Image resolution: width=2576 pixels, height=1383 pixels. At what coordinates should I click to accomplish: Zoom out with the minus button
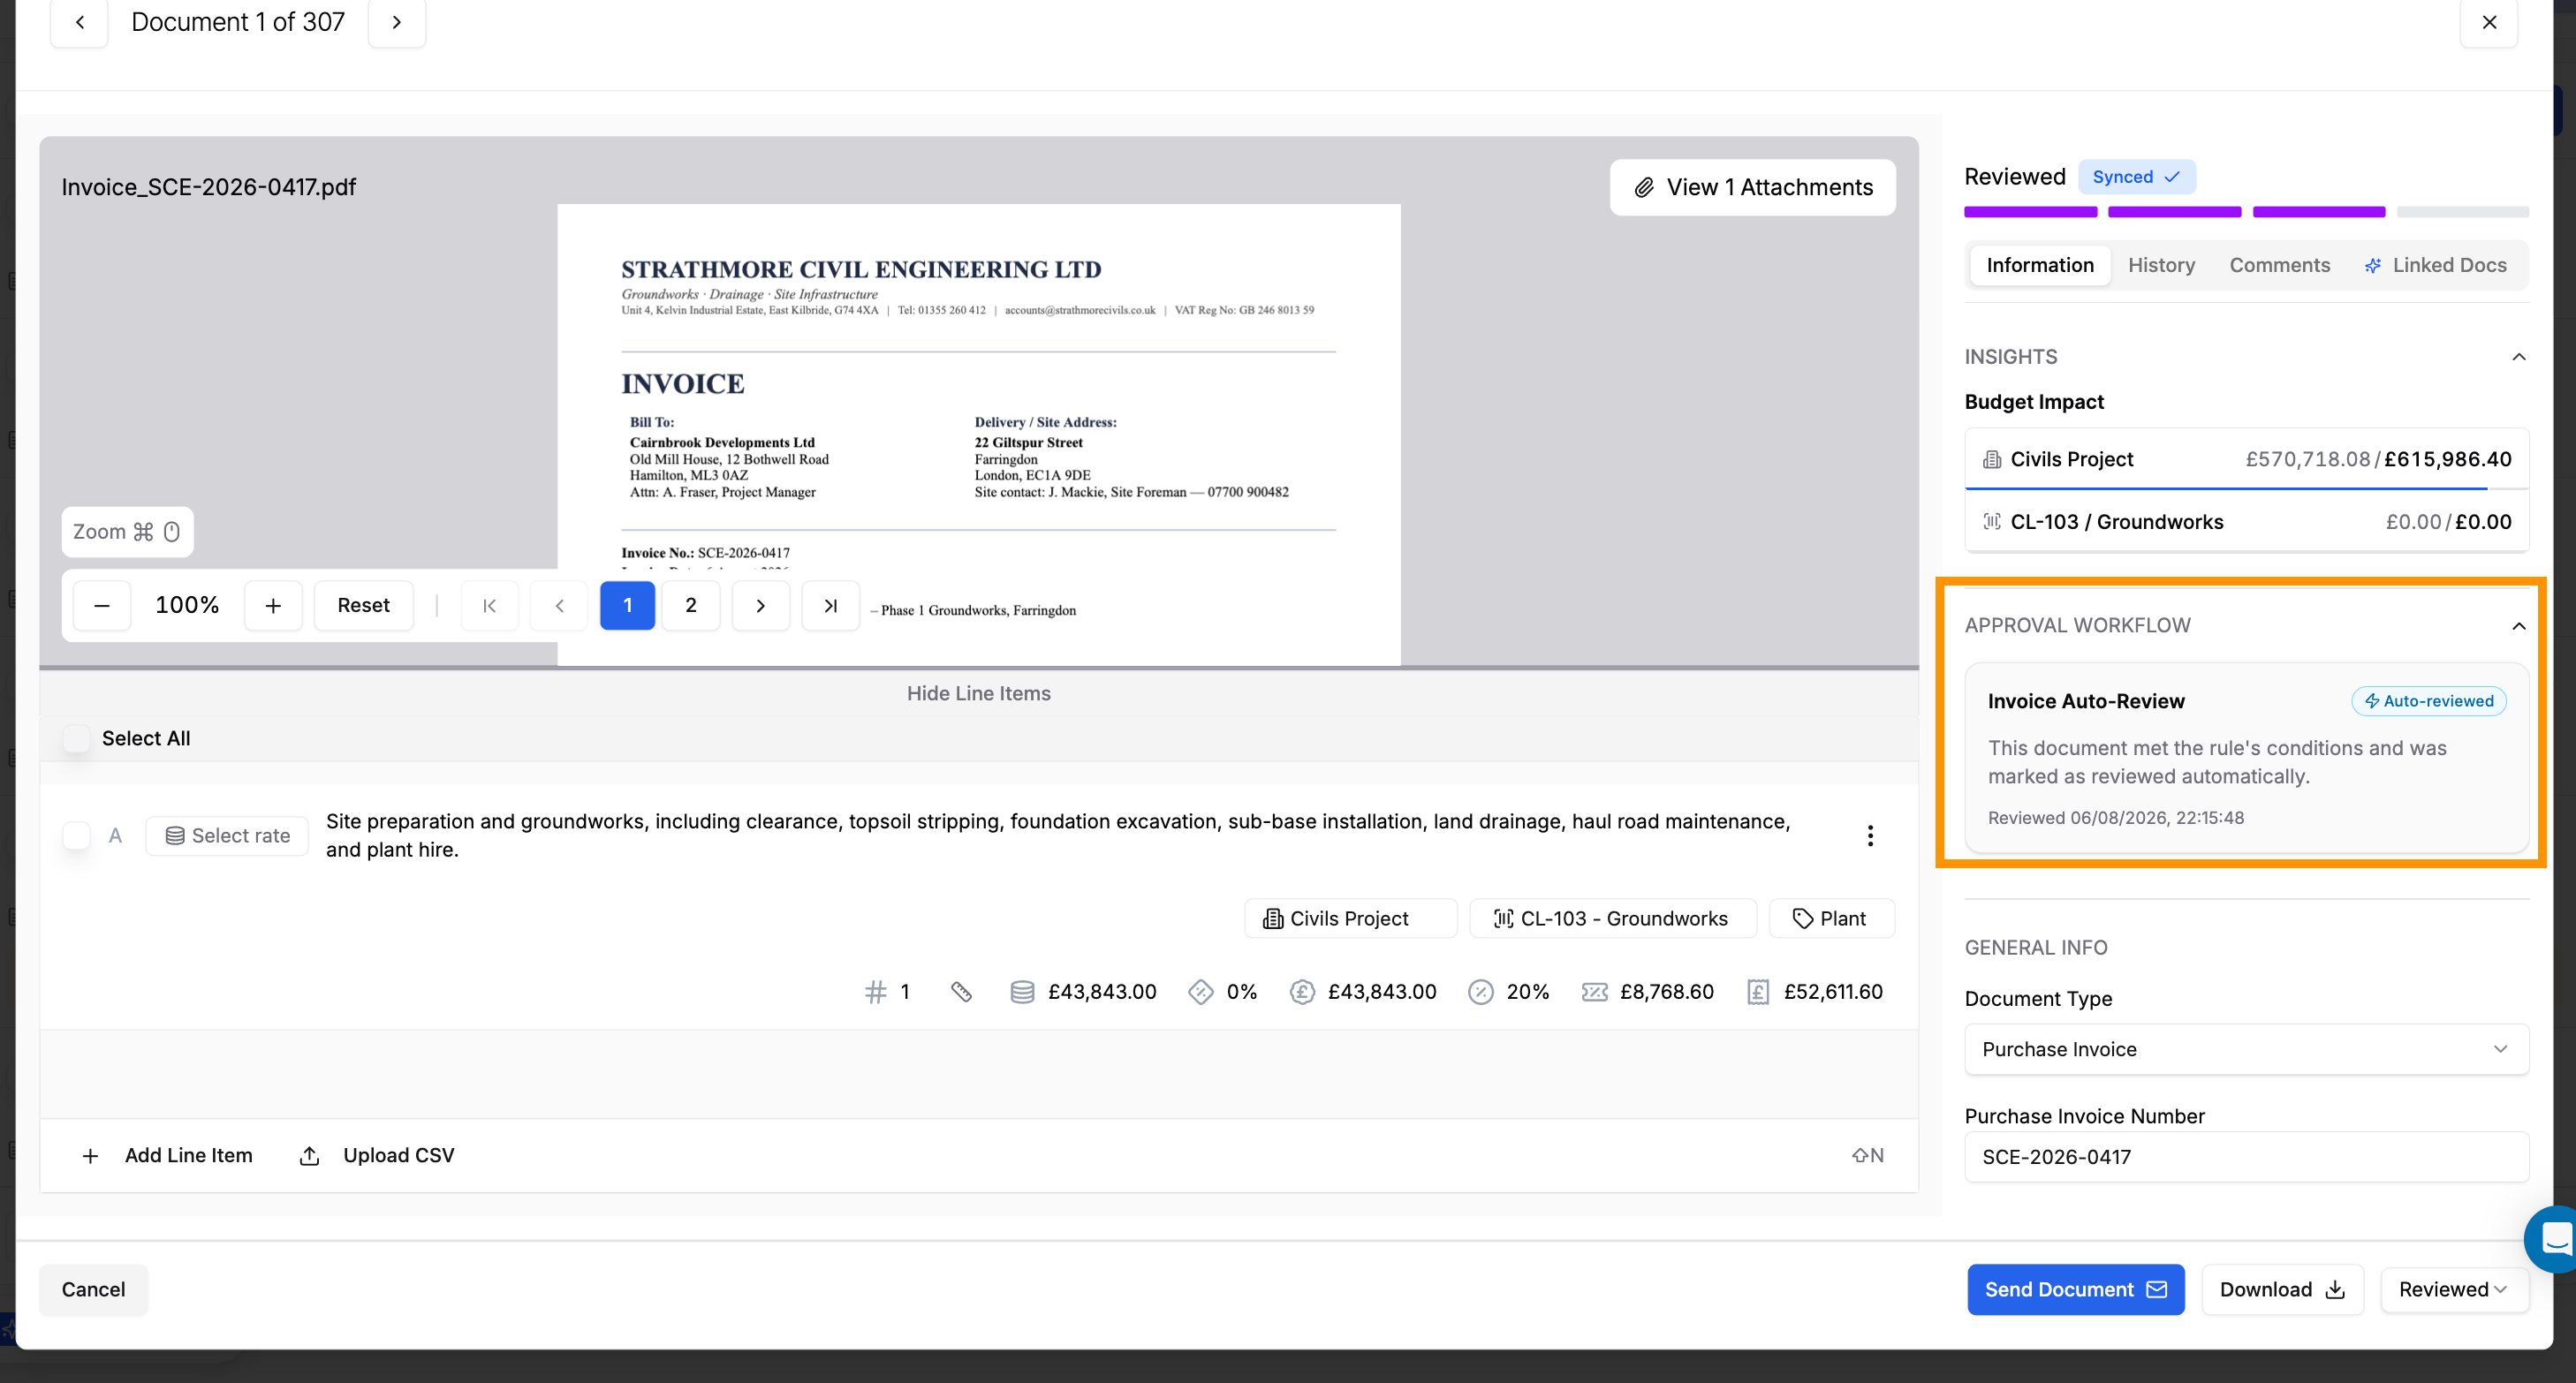coord(102,605)
